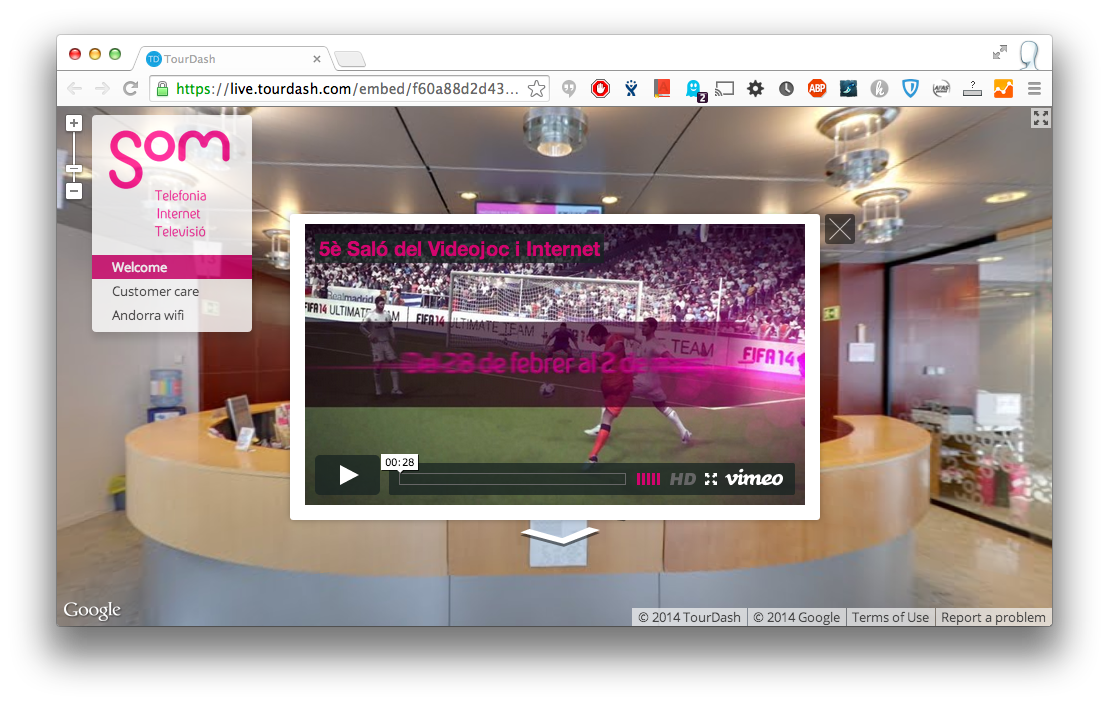Open the gray cursive h extension
The height and width of the screenshot is (705, 1109).
[x=879, y=88]
